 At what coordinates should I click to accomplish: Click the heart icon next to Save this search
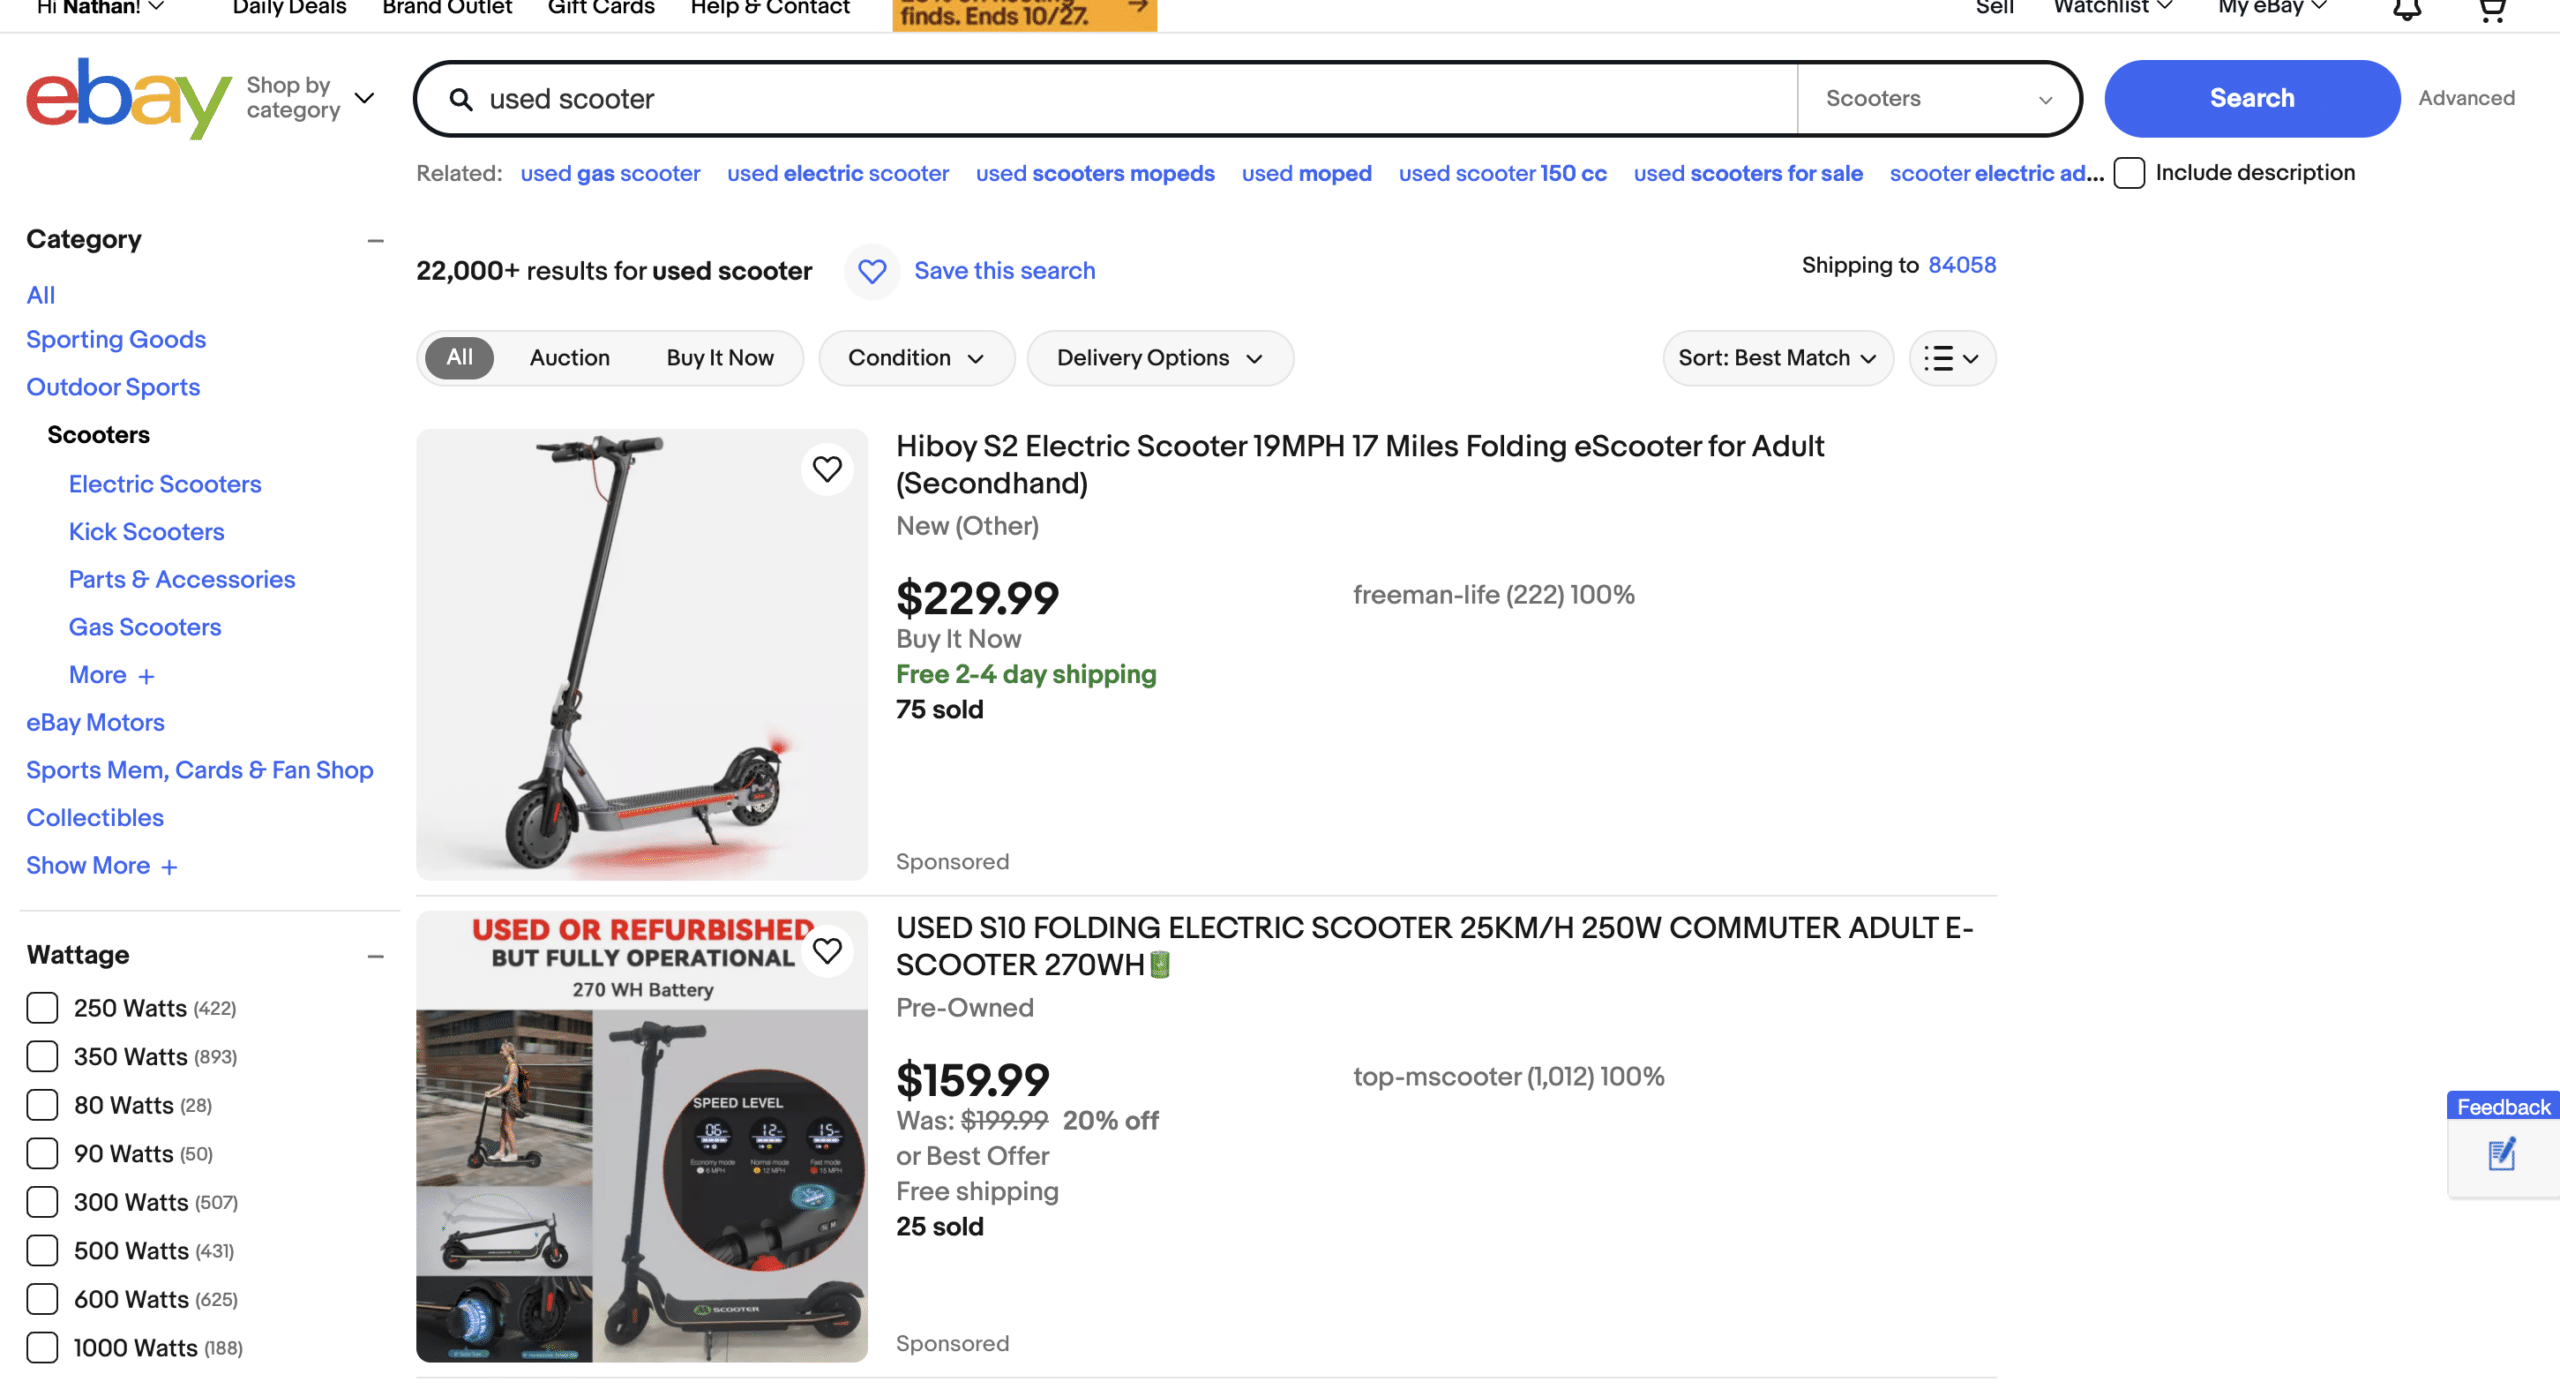tap(871, 271)
